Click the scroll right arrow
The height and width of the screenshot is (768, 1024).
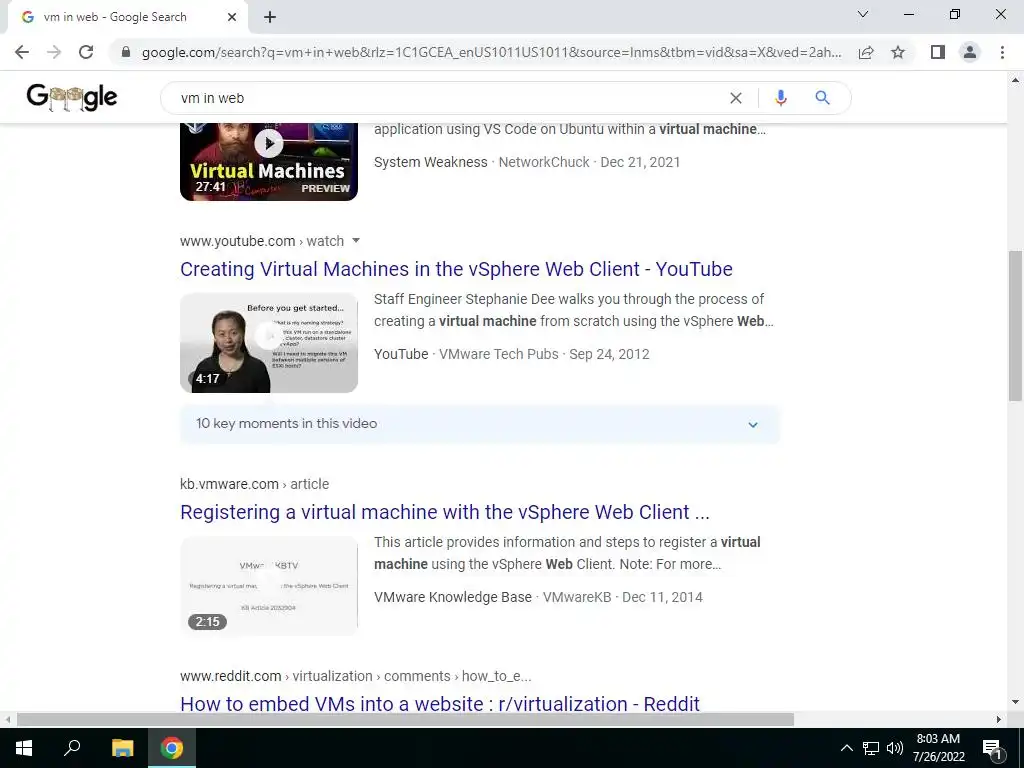click(x=999, y=720)
